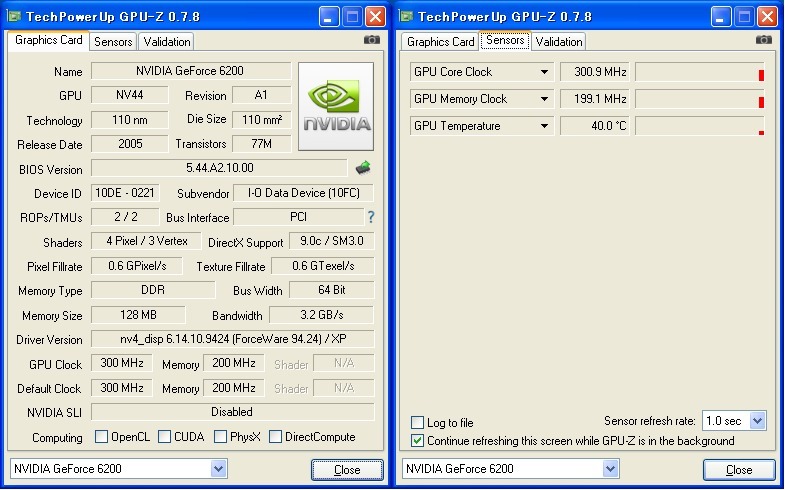Click the BIOS Version field 5.44.A2.10.00
The height and width of the screenshot is (490, 785).
coord(219,168)
